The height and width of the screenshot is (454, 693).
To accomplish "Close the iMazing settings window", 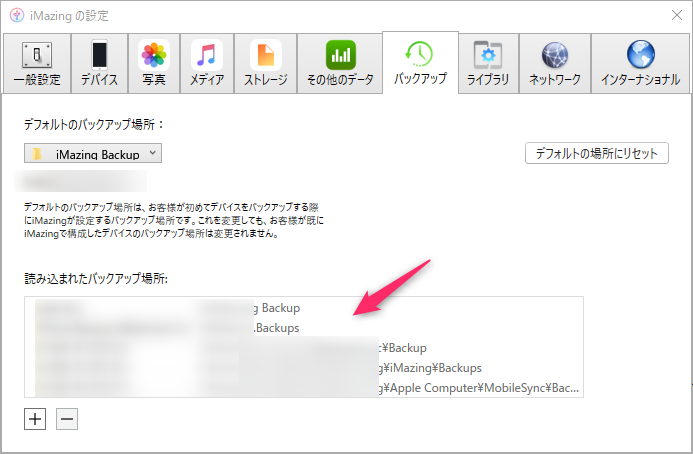I will (677, 15).
